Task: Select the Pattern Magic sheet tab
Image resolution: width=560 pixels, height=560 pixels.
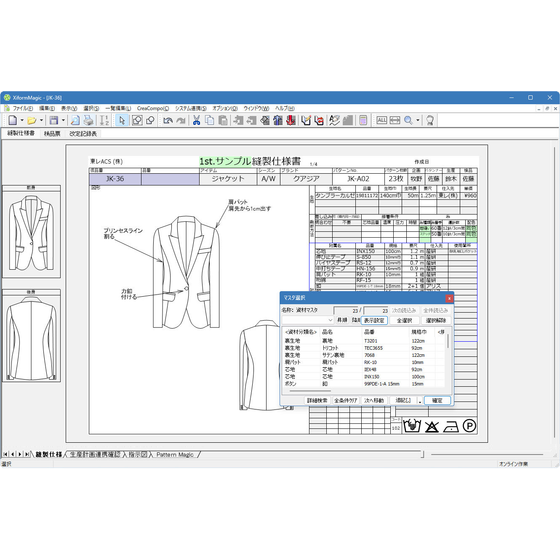Action: pos(175,455)
